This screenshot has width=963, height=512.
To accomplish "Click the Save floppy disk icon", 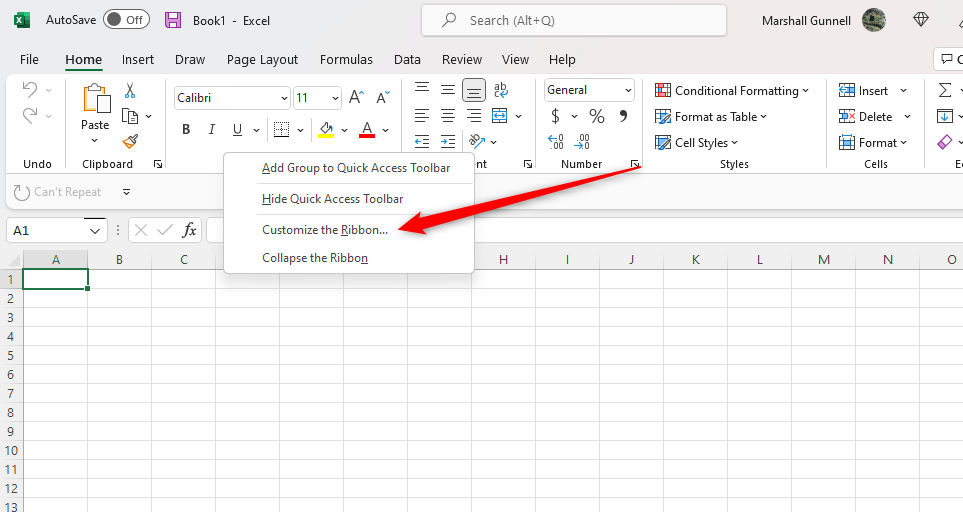I will point(173,20).
